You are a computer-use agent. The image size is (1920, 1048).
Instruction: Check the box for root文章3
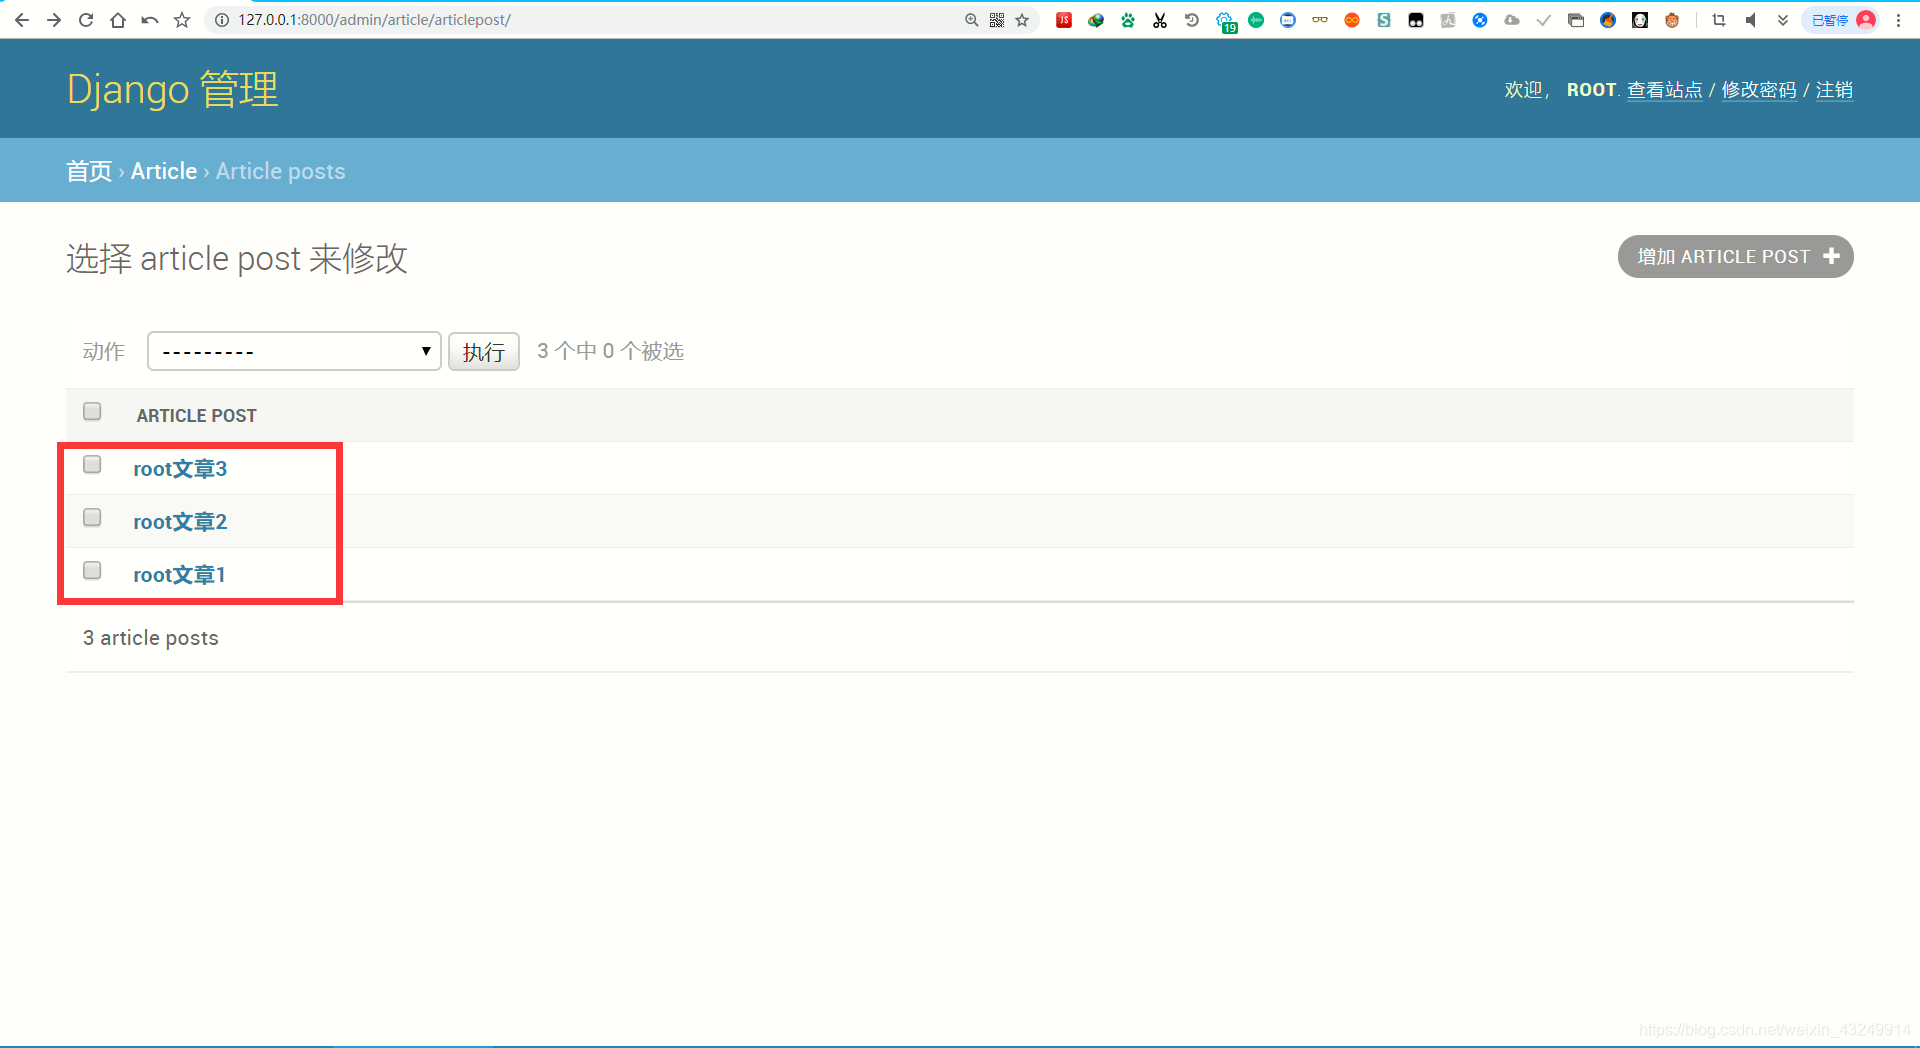[92, 464]
